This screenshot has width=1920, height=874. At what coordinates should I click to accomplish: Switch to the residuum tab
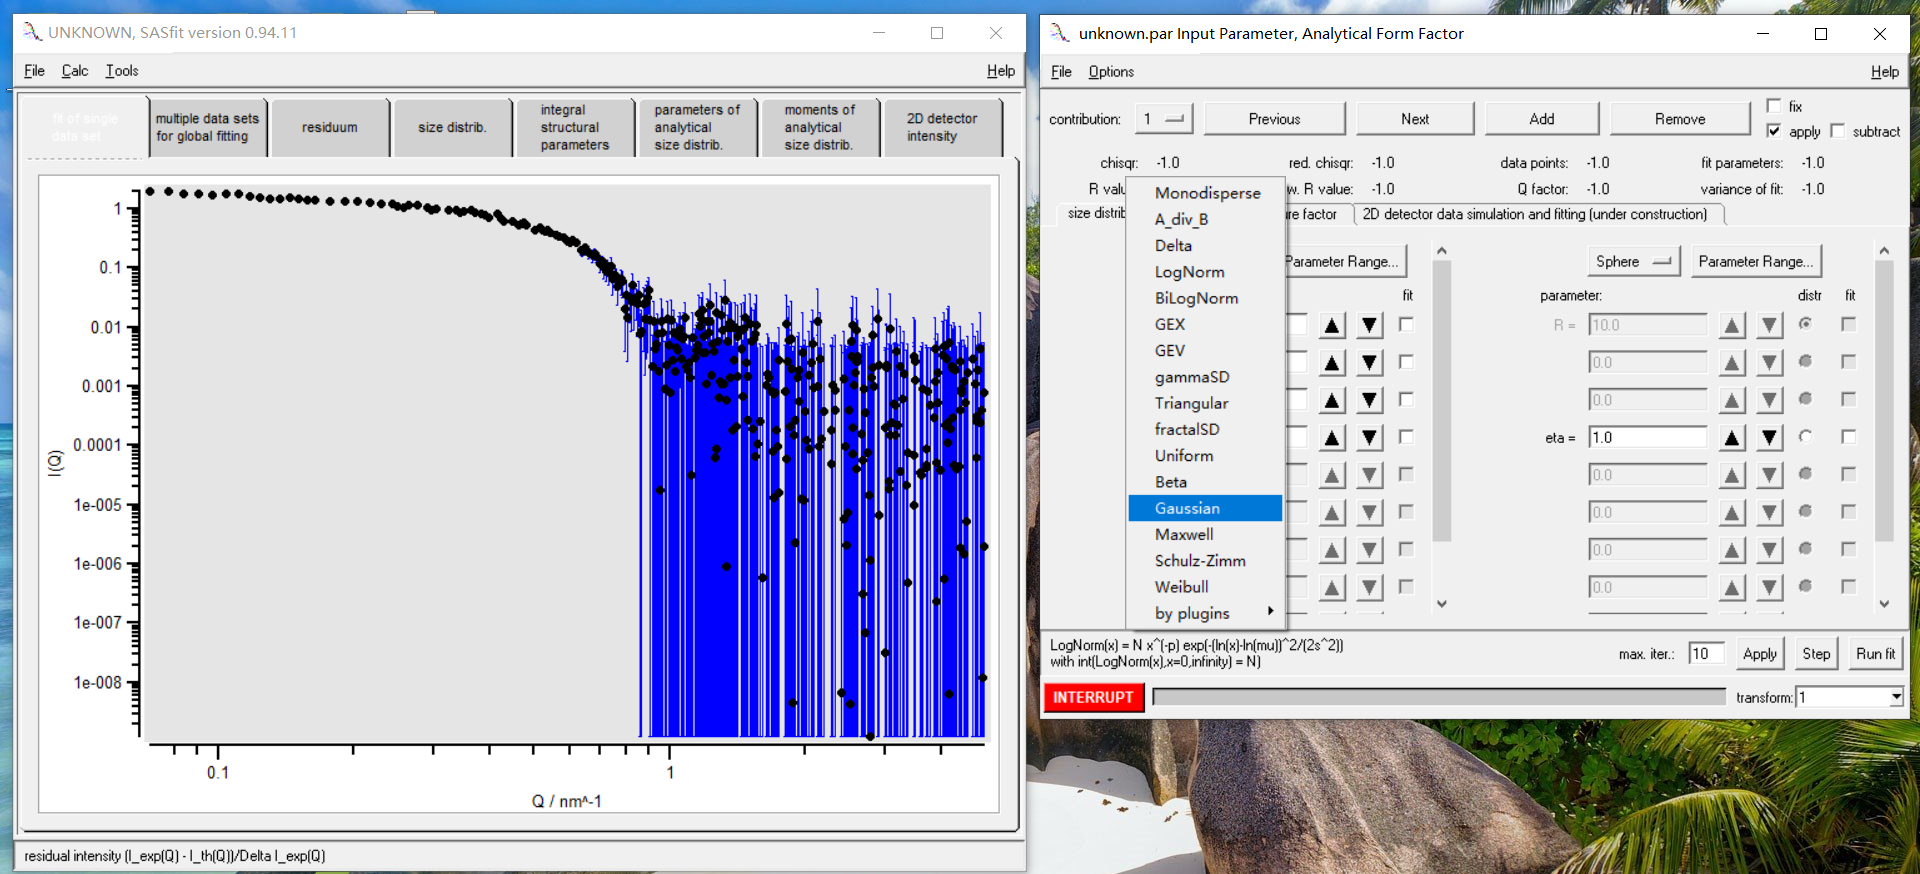tap(329, 128)
